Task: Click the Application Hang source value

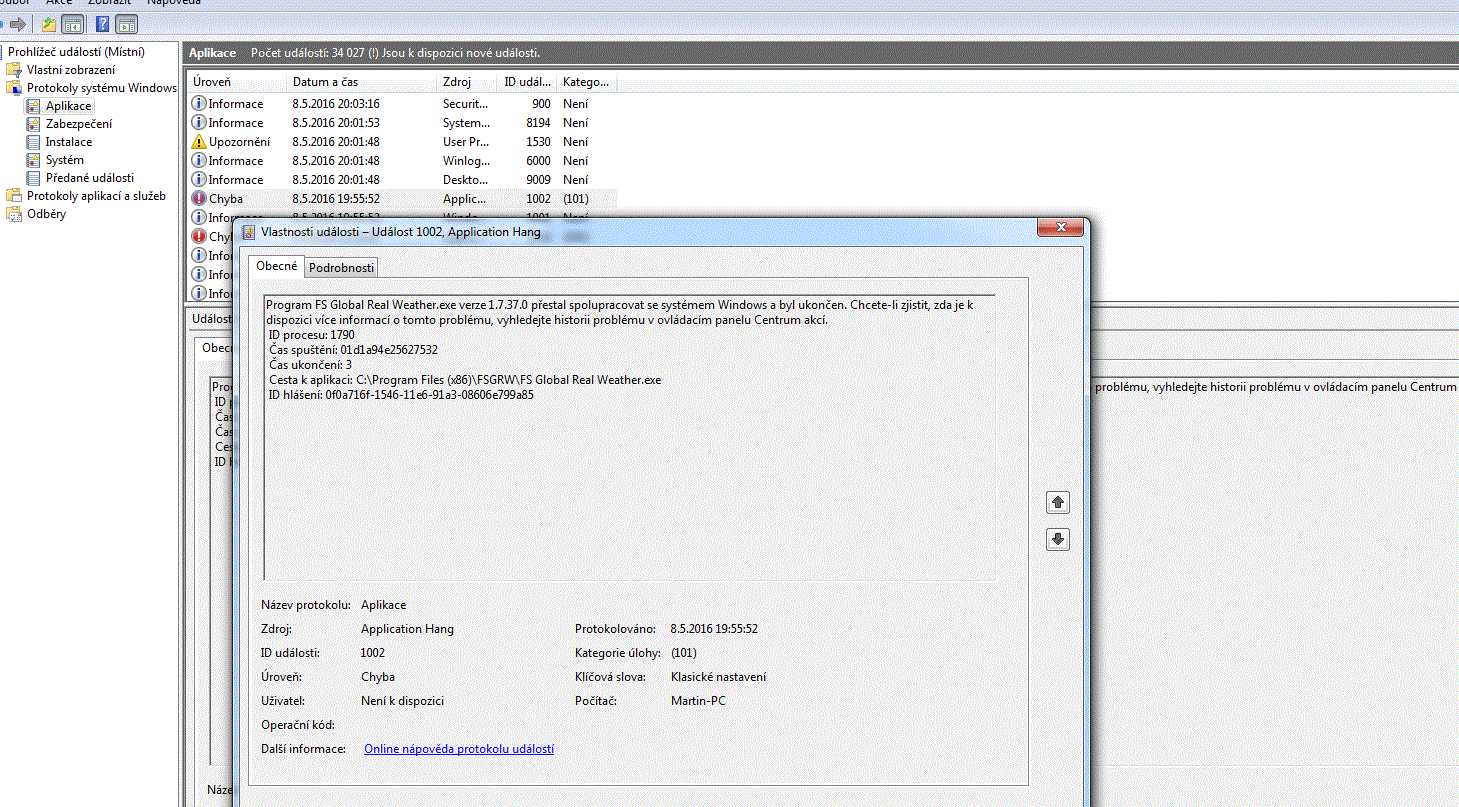Action: [x=407, y=629]
